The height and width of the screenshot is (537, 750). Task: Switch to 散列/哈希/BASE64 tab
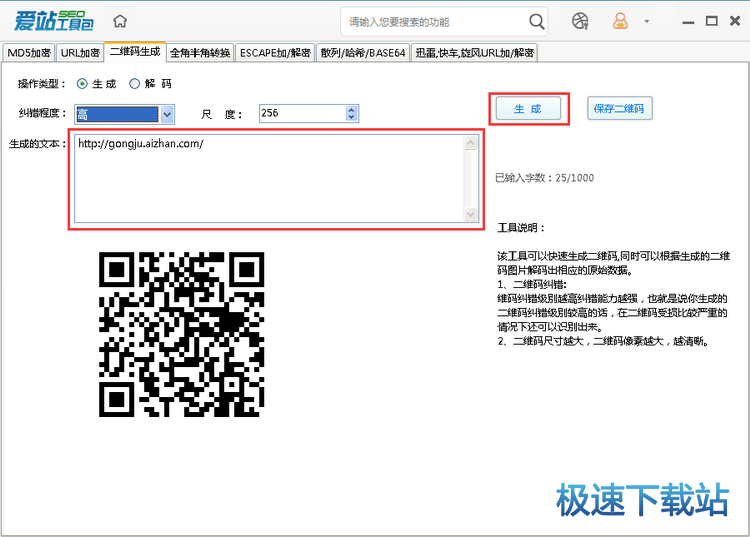coord(363,53)
